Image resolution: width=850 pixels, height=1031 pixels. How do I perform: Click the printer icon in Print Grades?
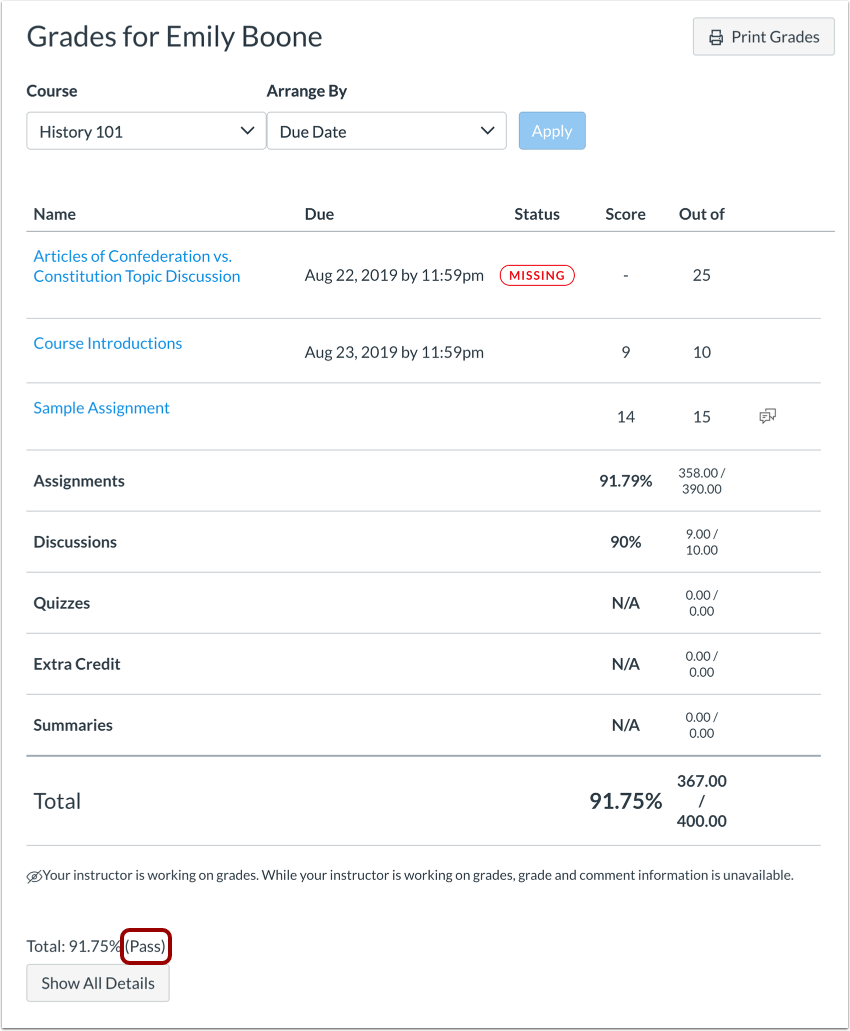pos(716,37)
